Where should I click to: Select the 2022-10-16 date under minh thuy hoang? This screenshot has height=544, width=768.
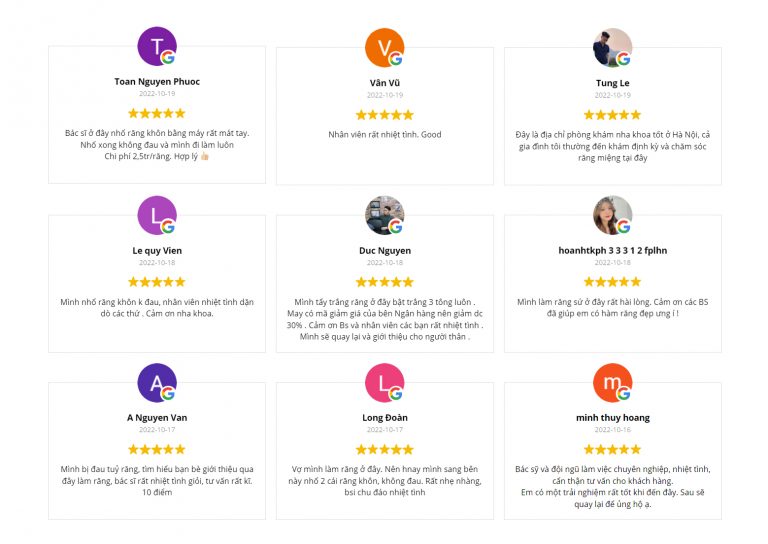point(612,430)
